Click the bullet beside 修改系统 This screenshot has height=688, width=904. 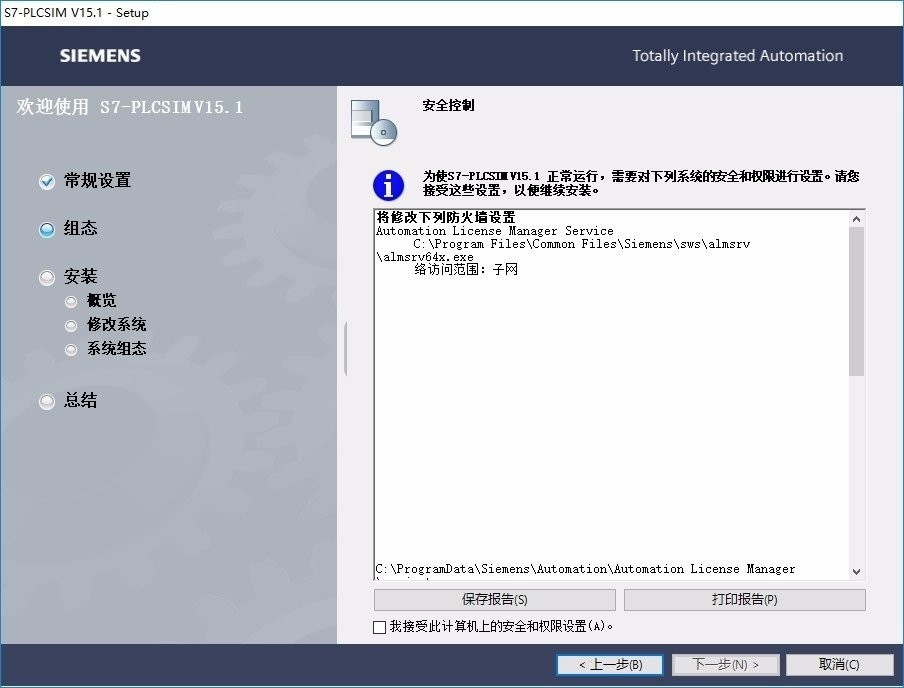coord(71,326)
